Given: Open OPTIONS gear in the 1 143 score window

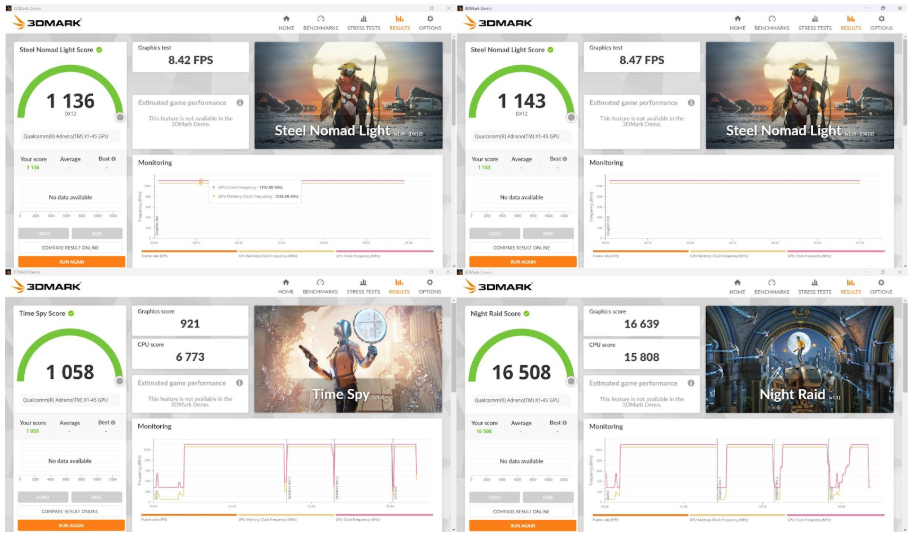Looking at the screenshot, I should [881, 23].
